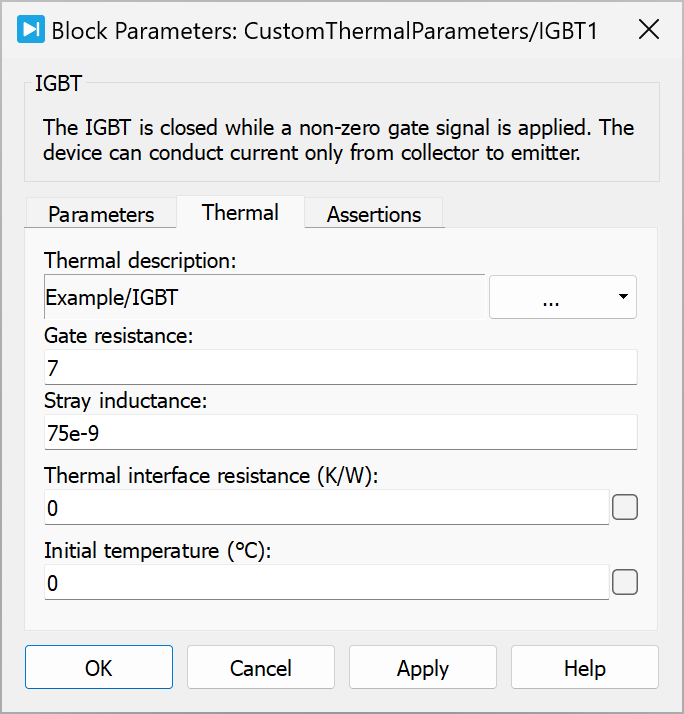Viewport: 684px width, 714px height.
Task: Click the Stray inductance input field
Action: point(340,433)
